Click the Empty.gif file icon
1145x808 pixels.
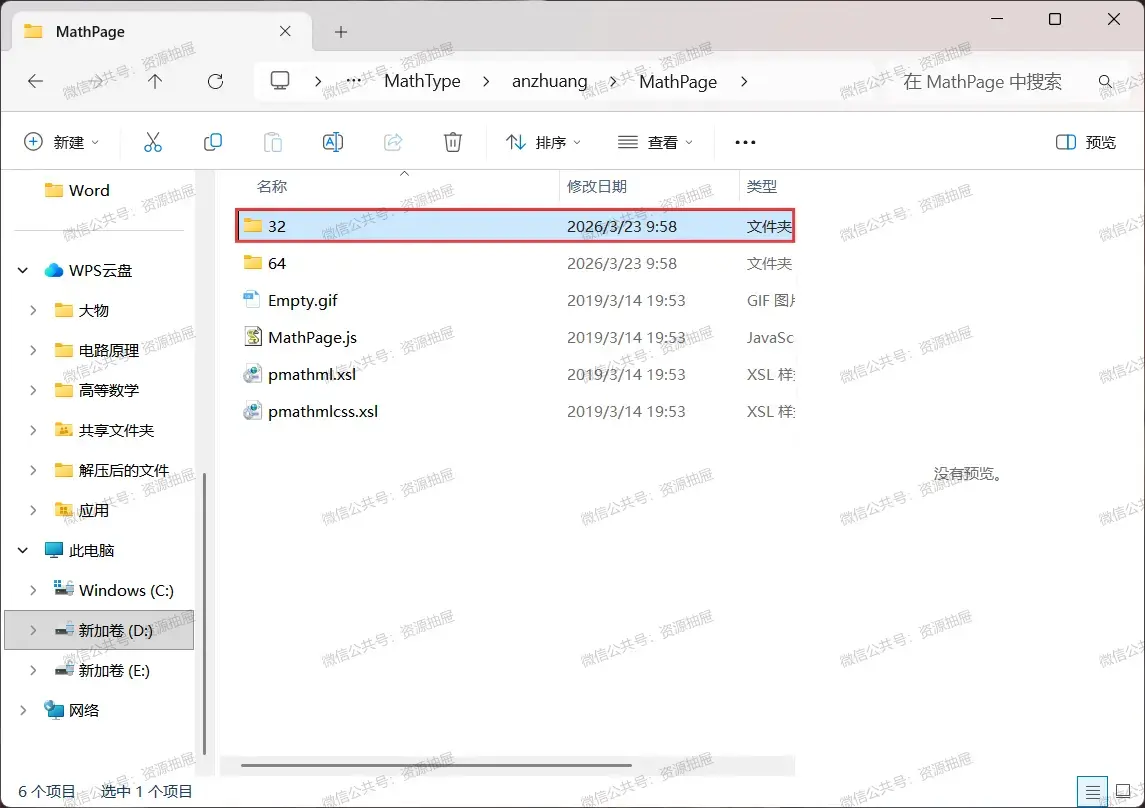(x=253, y=300)
